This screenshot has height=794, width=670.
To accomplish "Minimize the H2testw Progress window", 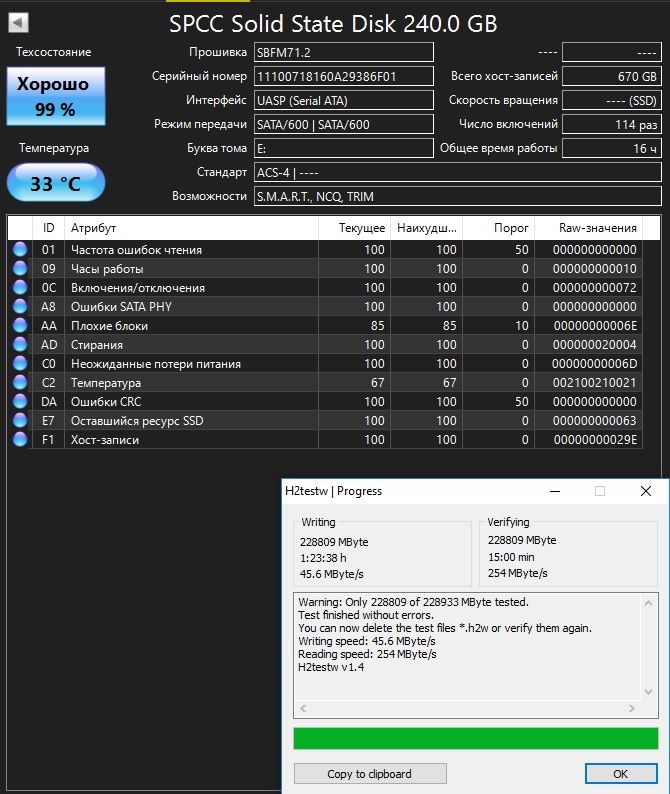I will click(x=555, y=491).
